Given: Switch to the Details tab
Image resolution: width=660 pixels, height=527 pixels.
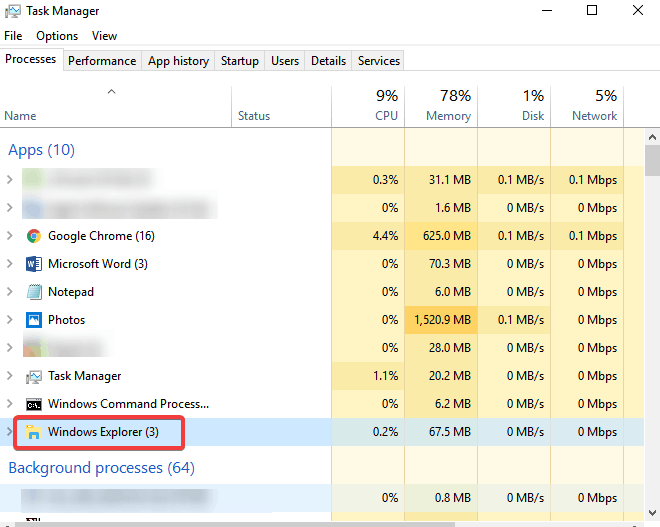Looking at the screenshot, I should click(328, 61).
